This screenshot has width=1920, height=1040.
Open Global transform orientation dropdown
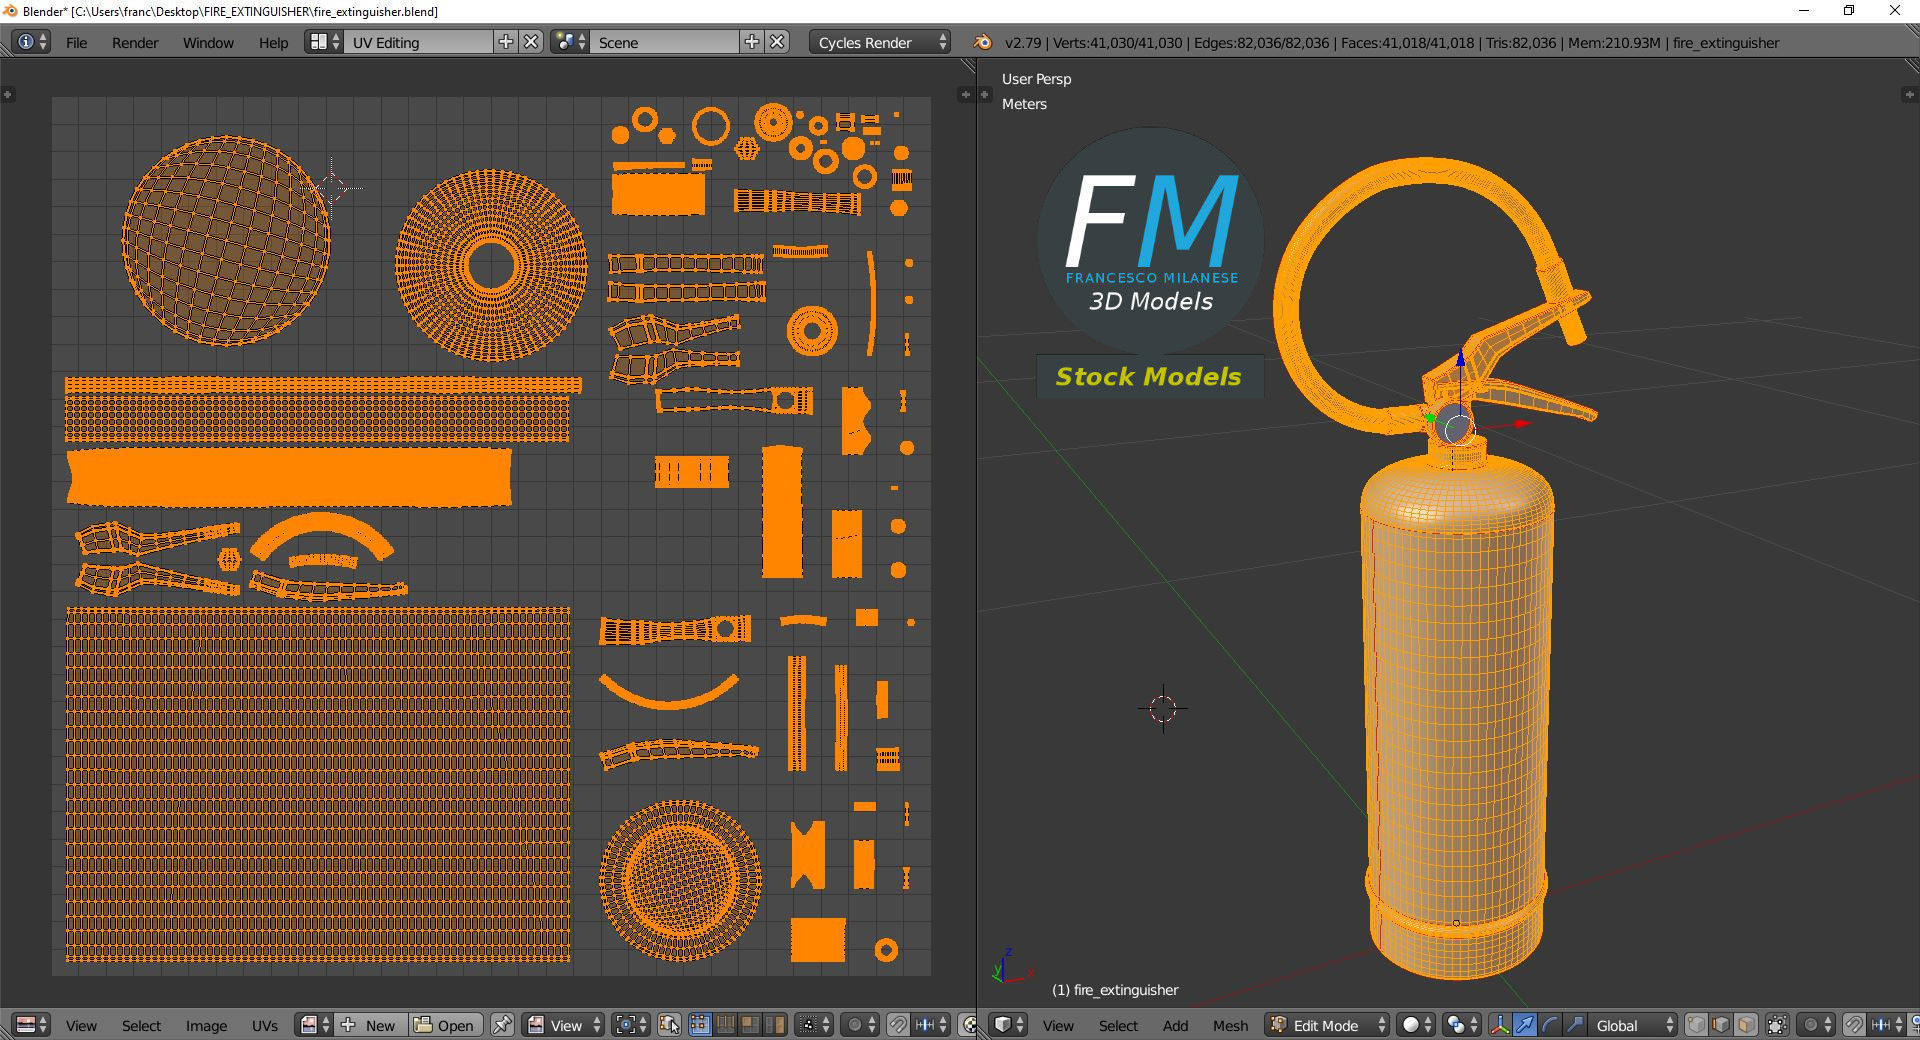point(1633,1025)
